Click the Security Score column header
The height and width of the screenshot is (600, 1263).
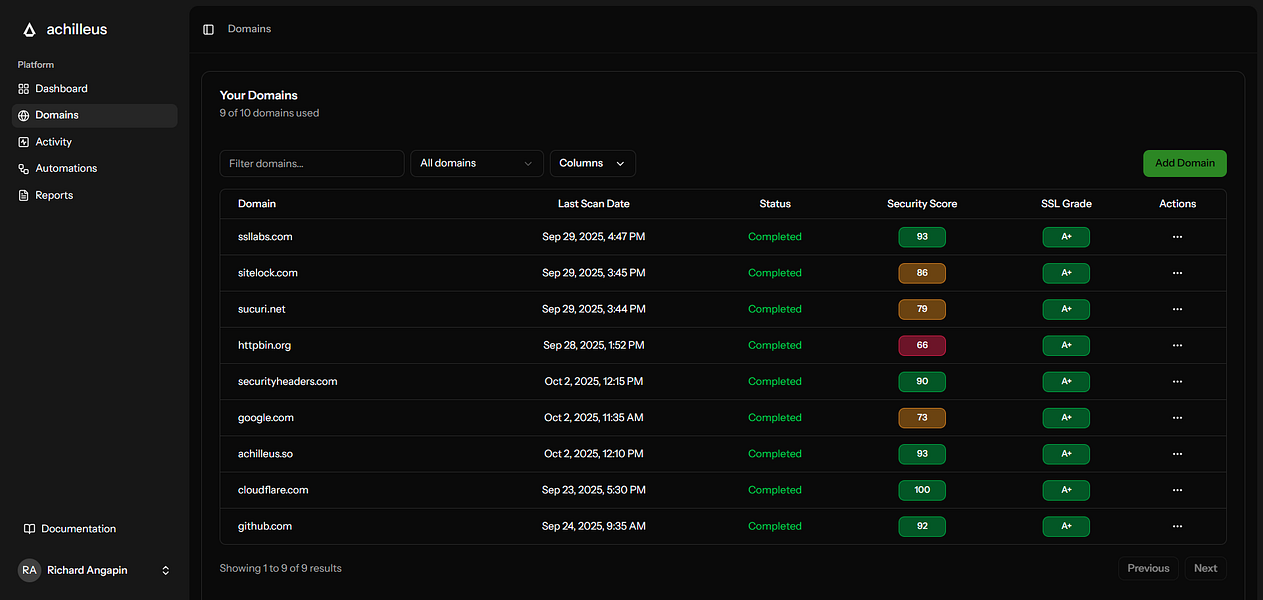click(x=922, y=204)
